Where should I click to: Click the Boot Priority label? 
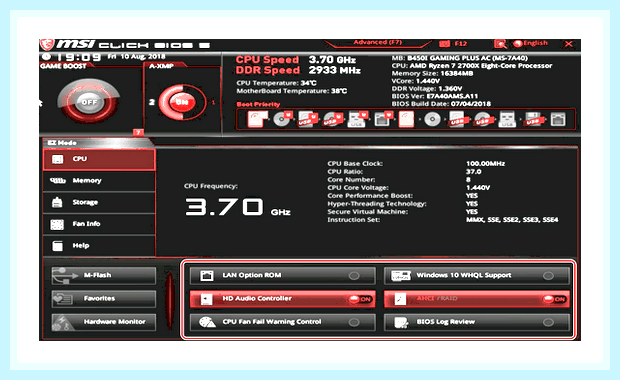click(258, 104)
